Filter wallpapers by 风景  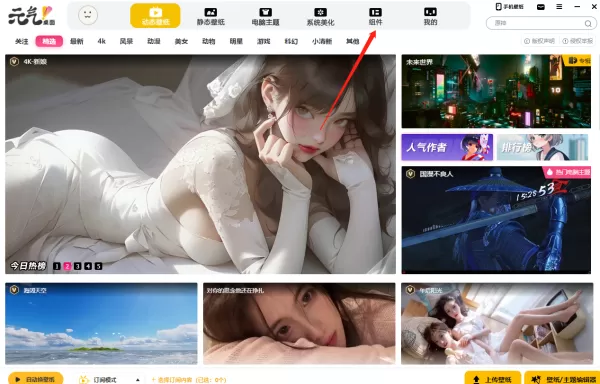126,41
